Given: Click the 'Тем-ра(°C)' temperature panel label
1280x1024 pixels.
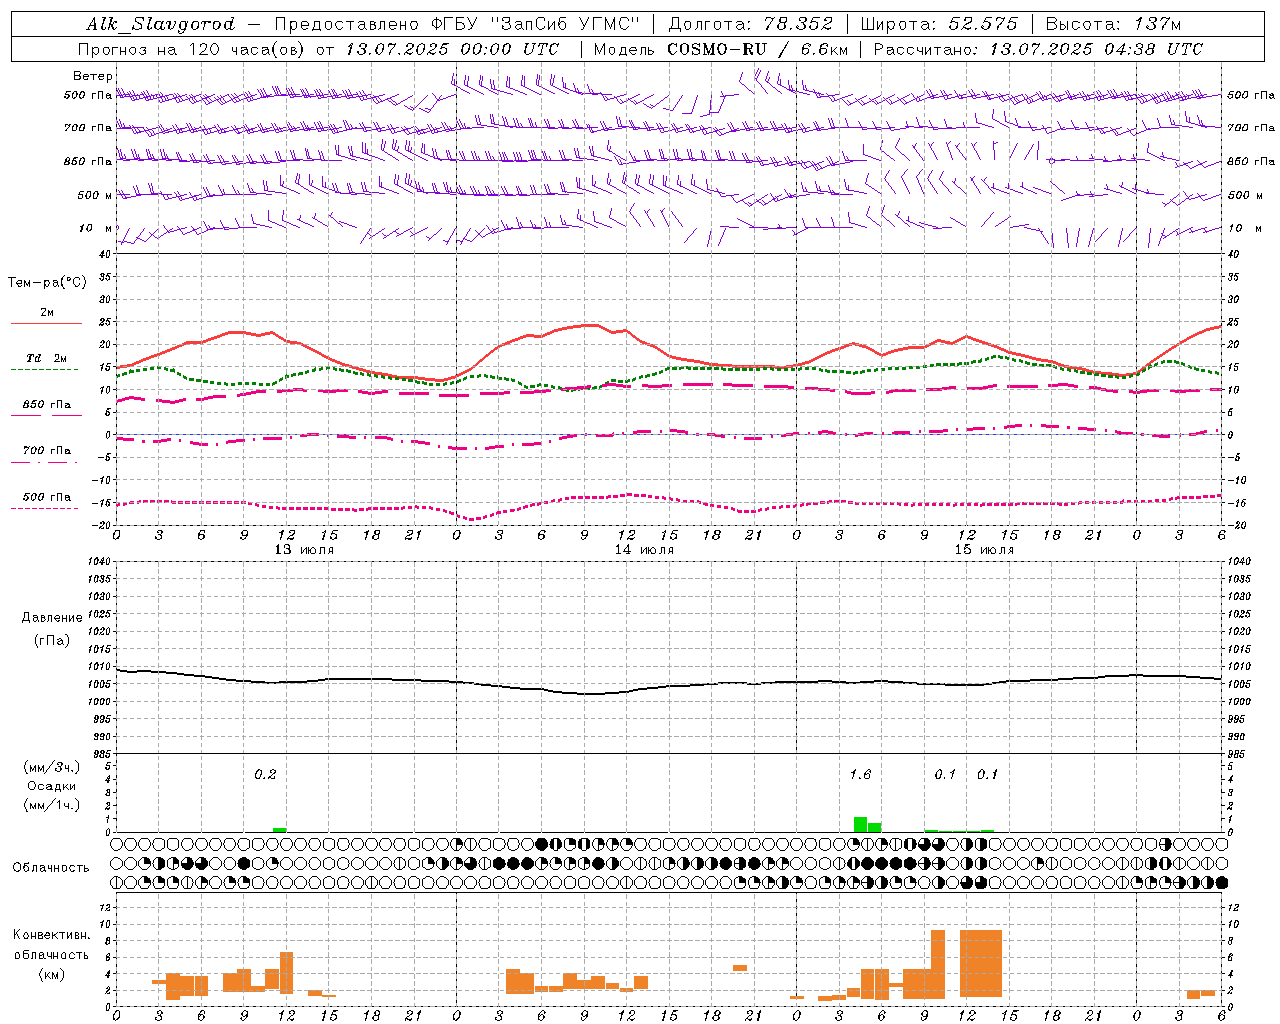Looking at the screenshot, I should pyautogui.click(x=47, y=283).
